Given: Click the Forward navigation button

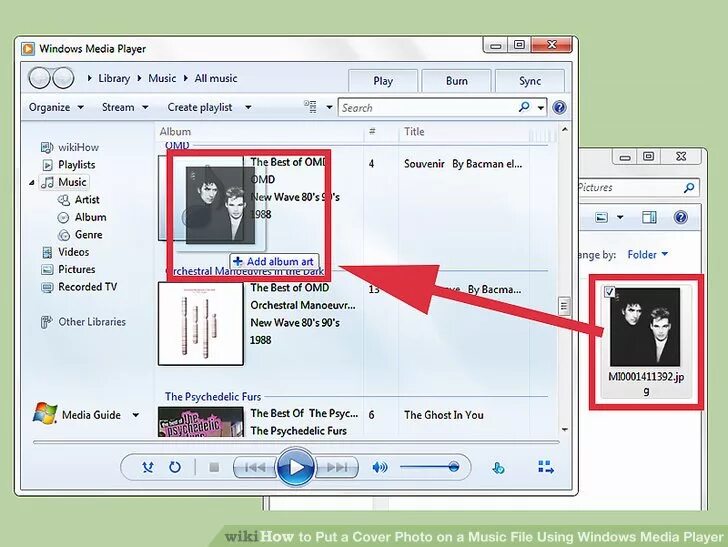Looking at the screenshot, I should 63,78.
